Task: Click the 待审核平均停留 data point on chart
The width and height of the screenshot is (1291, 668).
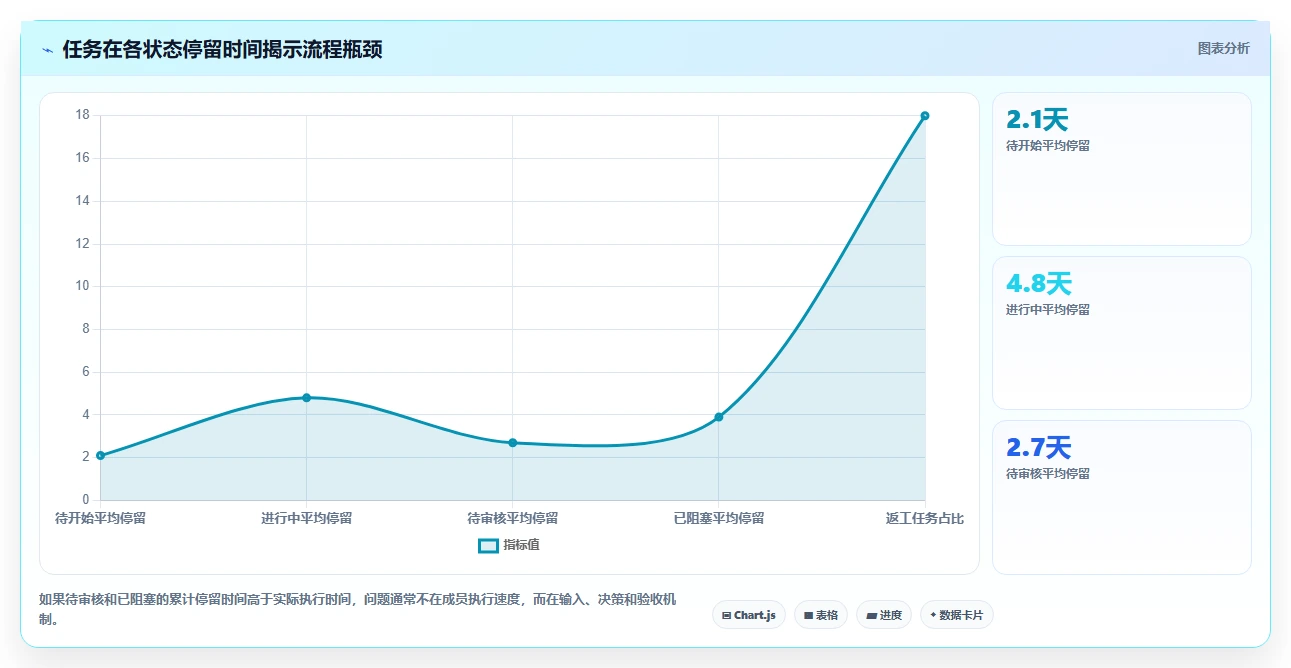Action: 513,442
